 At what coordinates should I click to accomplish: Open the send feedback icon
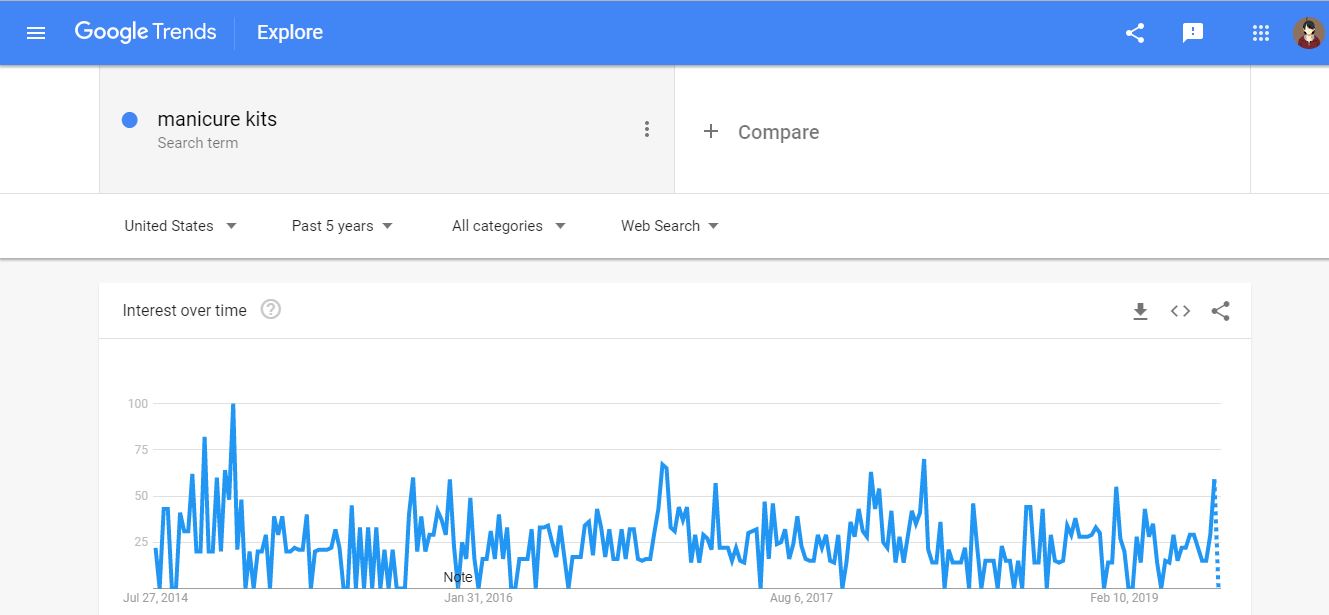[x=1192, y=33]
